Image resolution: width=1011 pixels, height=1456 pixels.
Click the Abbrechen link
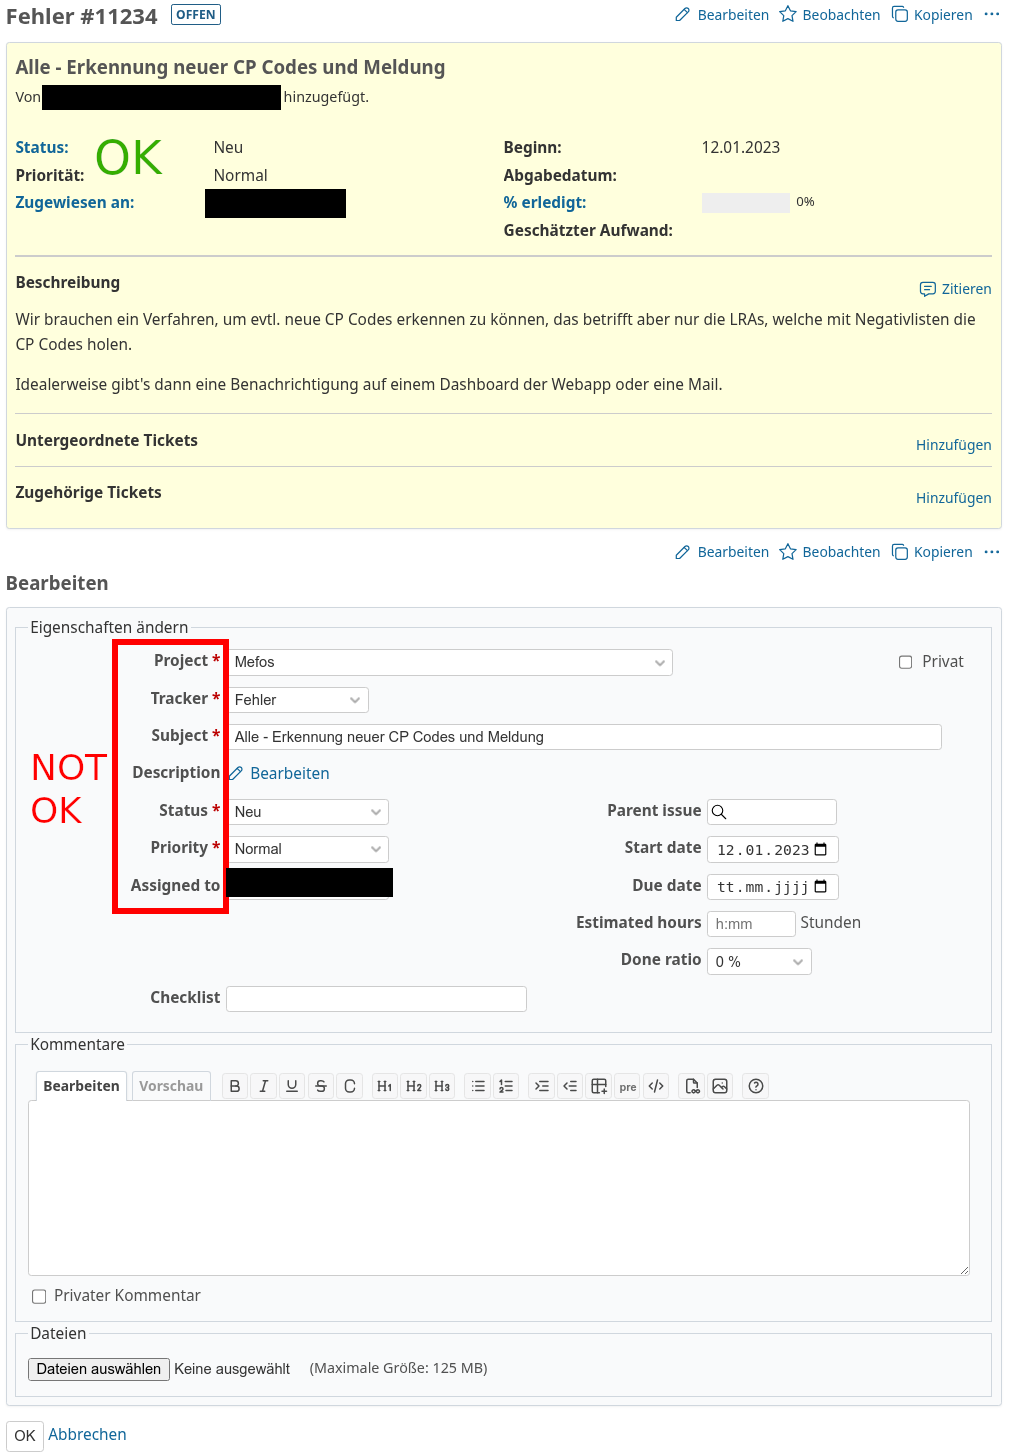click(87, 1434)
